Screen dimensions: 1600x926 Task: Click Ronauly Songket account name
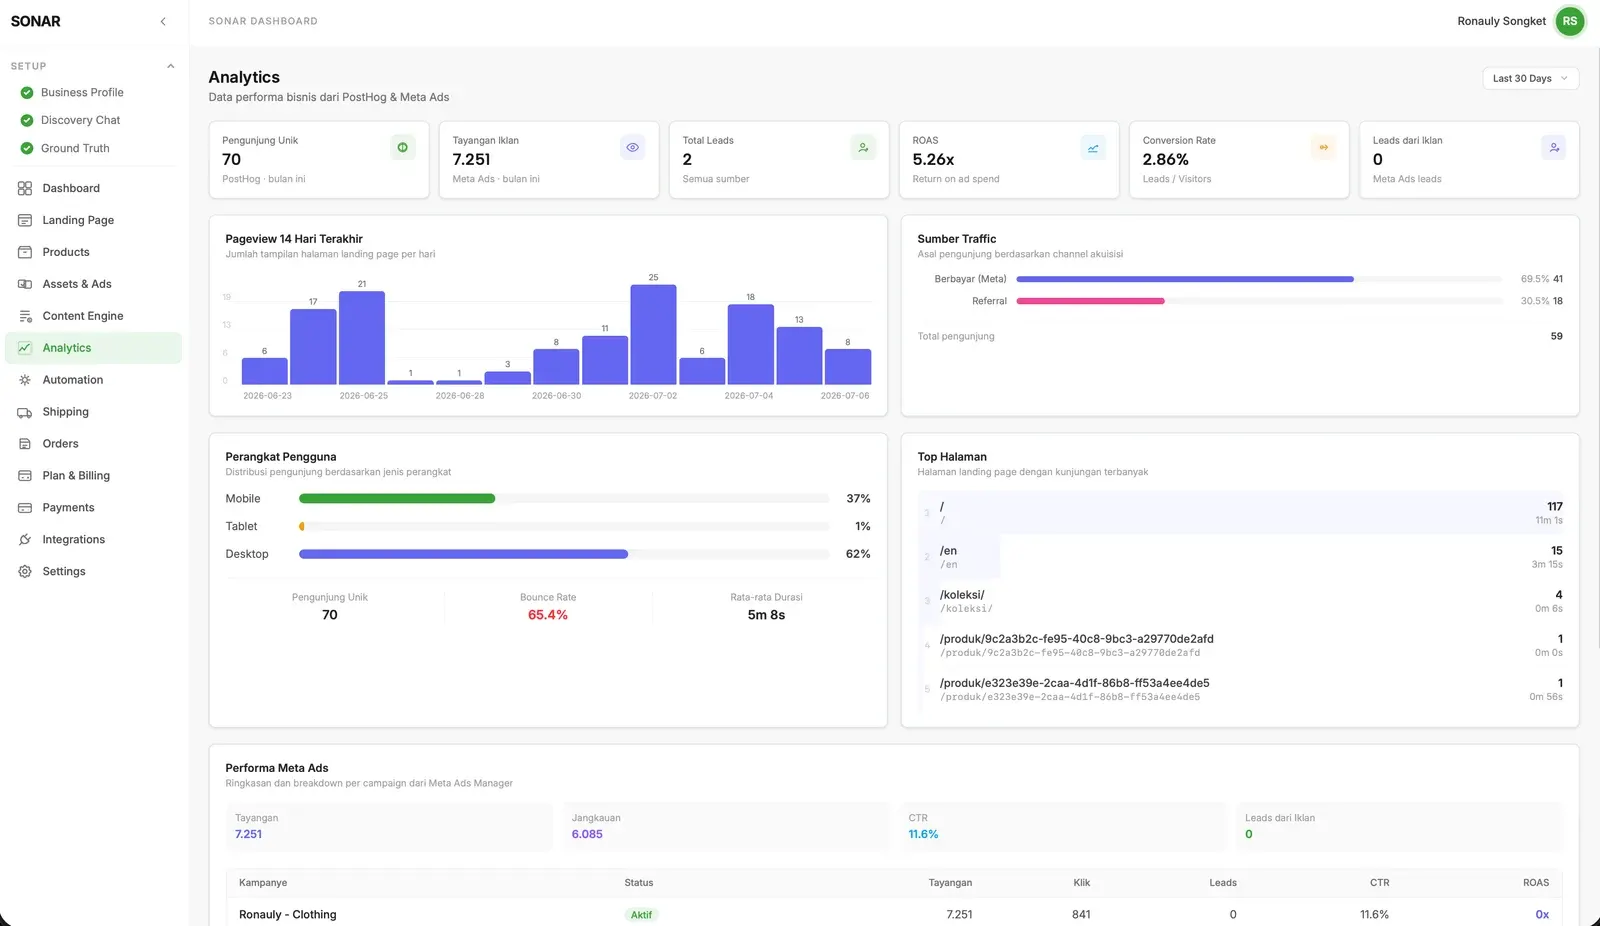(1501, 21)
